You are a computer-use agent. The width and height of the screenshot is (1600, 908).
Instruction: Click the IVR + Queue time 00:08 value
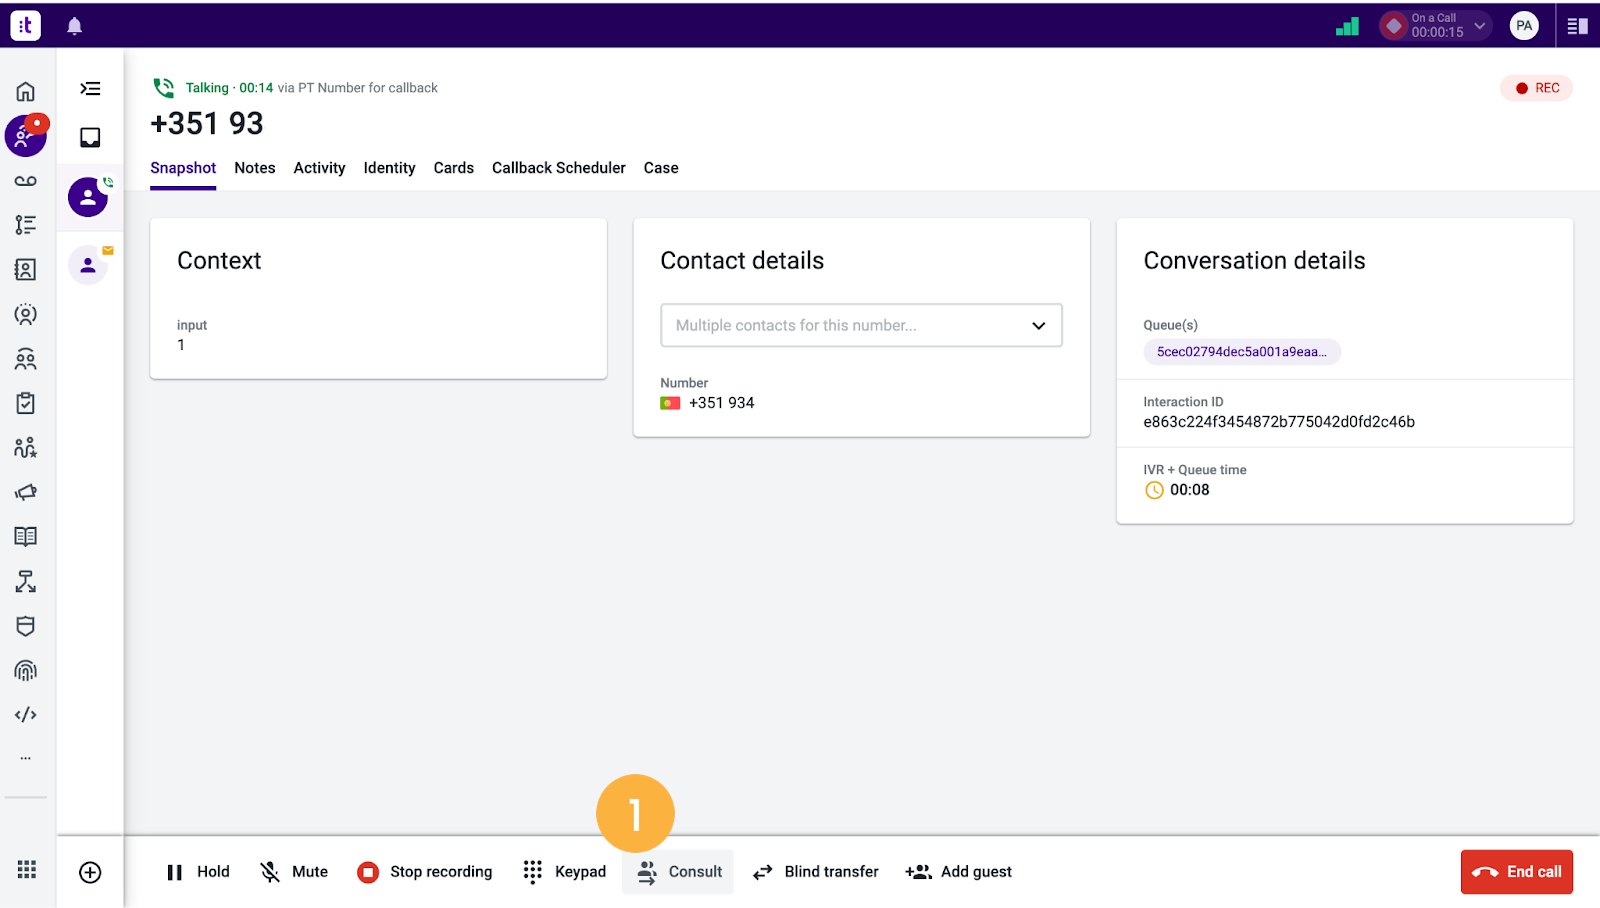[1189, 490]
